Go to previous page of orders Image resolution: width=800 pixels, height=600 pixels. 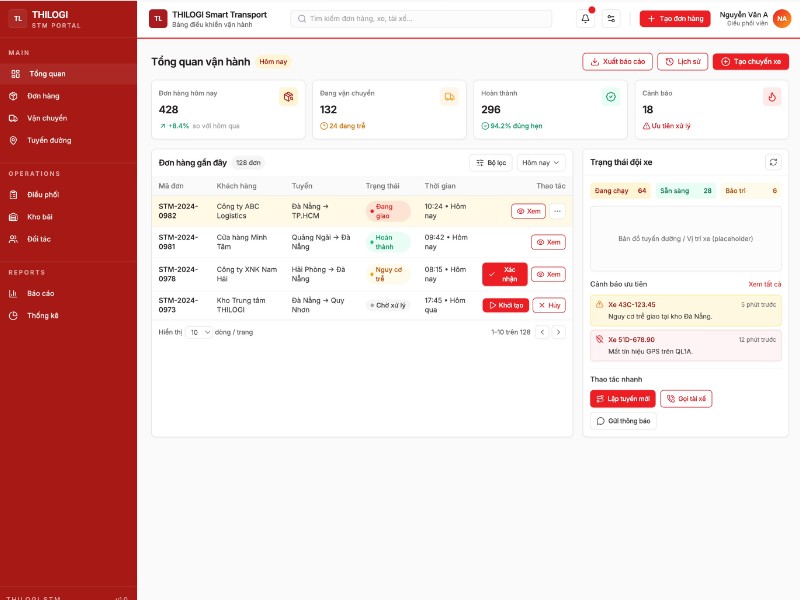[542, 332]
